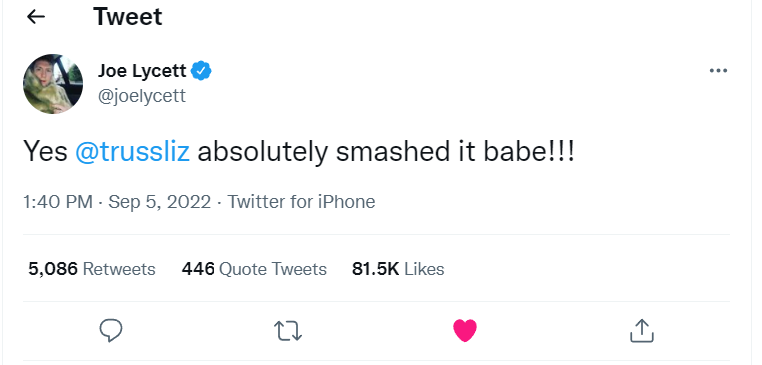
Task: Show the 81.5K Likes list
Action: click(398, 269)
